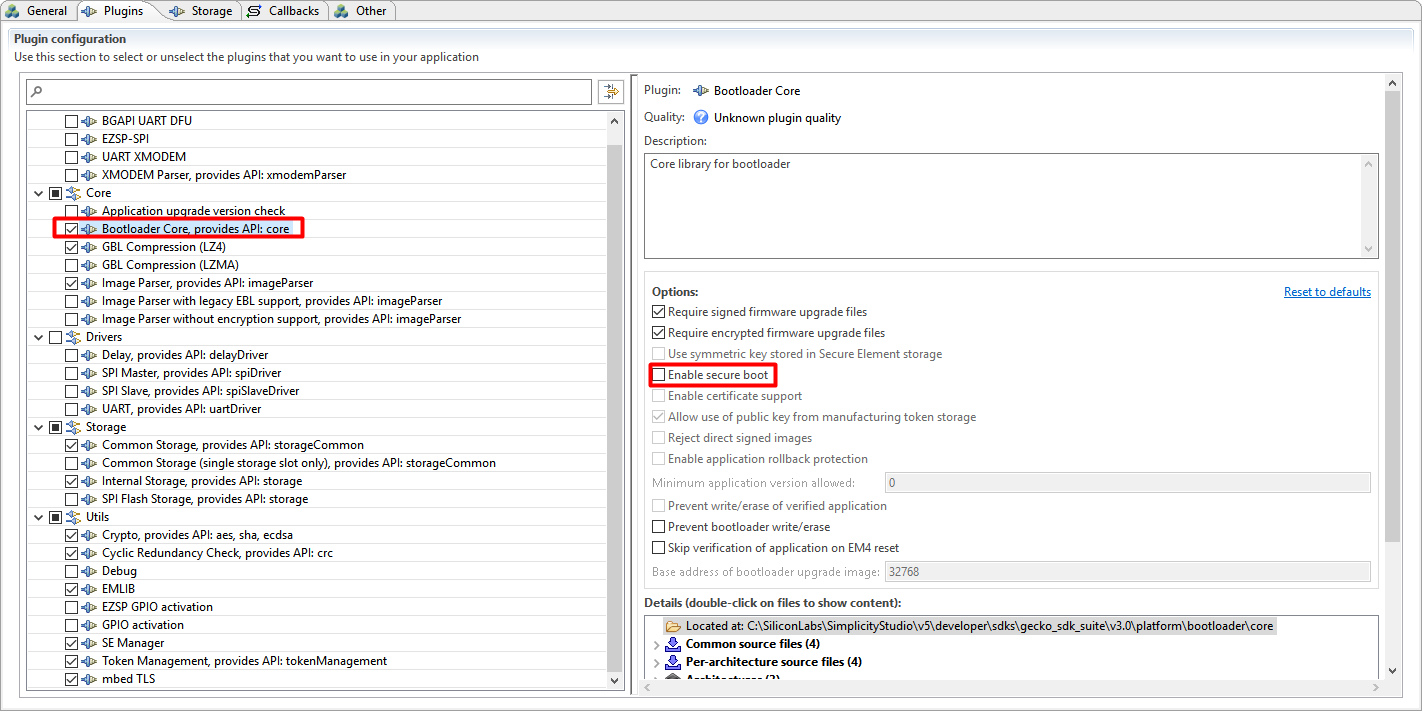Viewport: 1423px width, 712px height.
Task: Switch to the Plugins tab
Action: click(113, 11)
